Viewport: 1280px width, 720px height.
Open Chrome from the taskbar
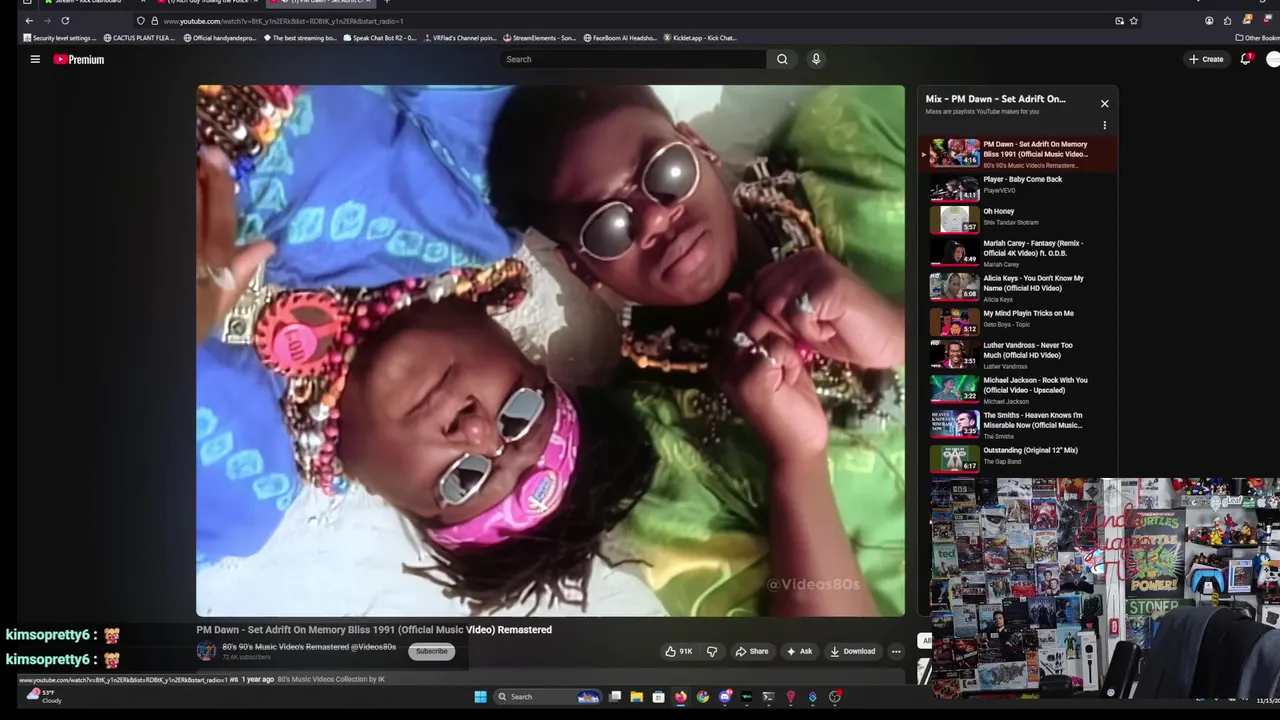pos(703,696)
